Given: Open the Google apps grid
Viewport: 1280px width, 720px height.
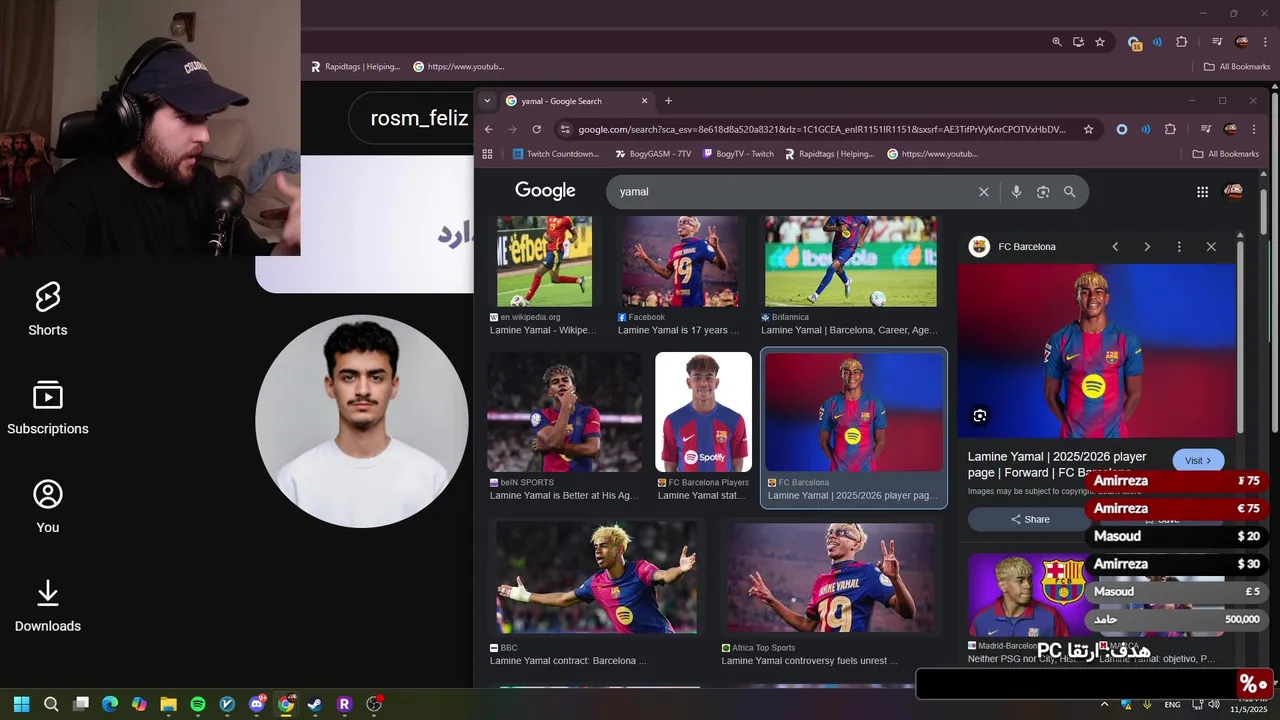Looking at the screenshot, I should (x=1202, y=192).
